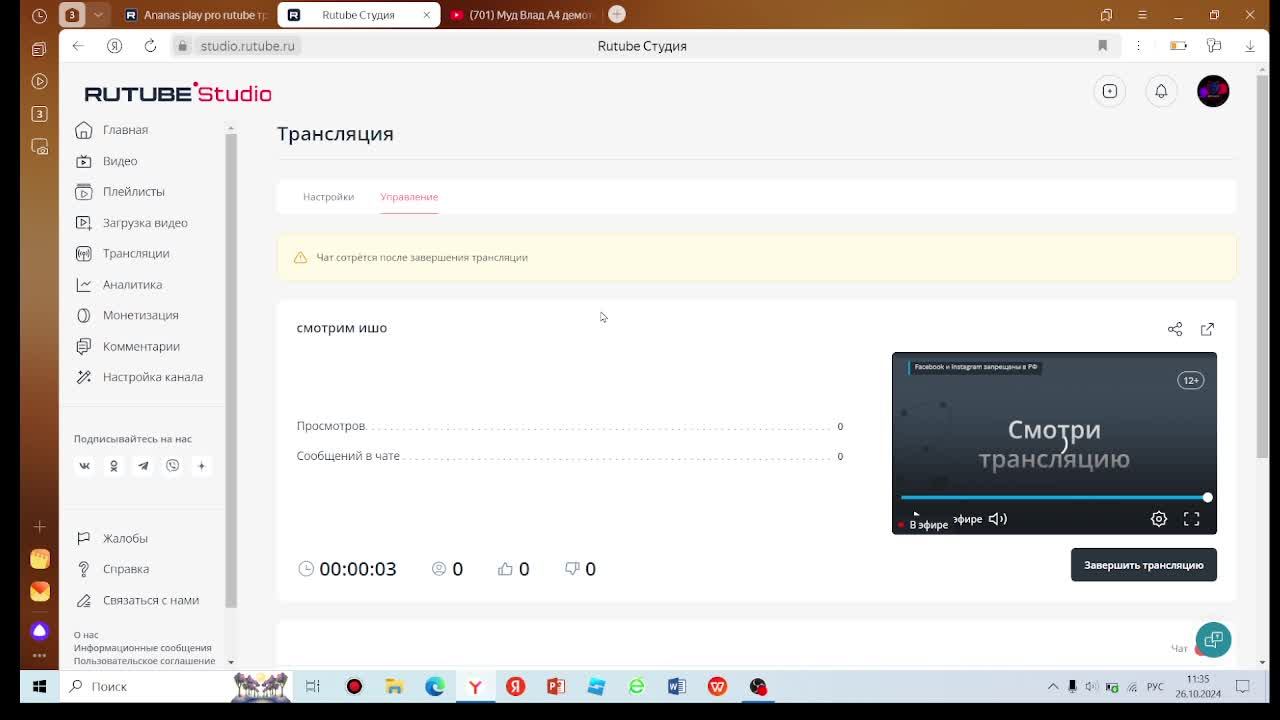Screen dimensions: 1280x720
Task: Bookmark the page with bookmark icon
Action: point(1103,46)
